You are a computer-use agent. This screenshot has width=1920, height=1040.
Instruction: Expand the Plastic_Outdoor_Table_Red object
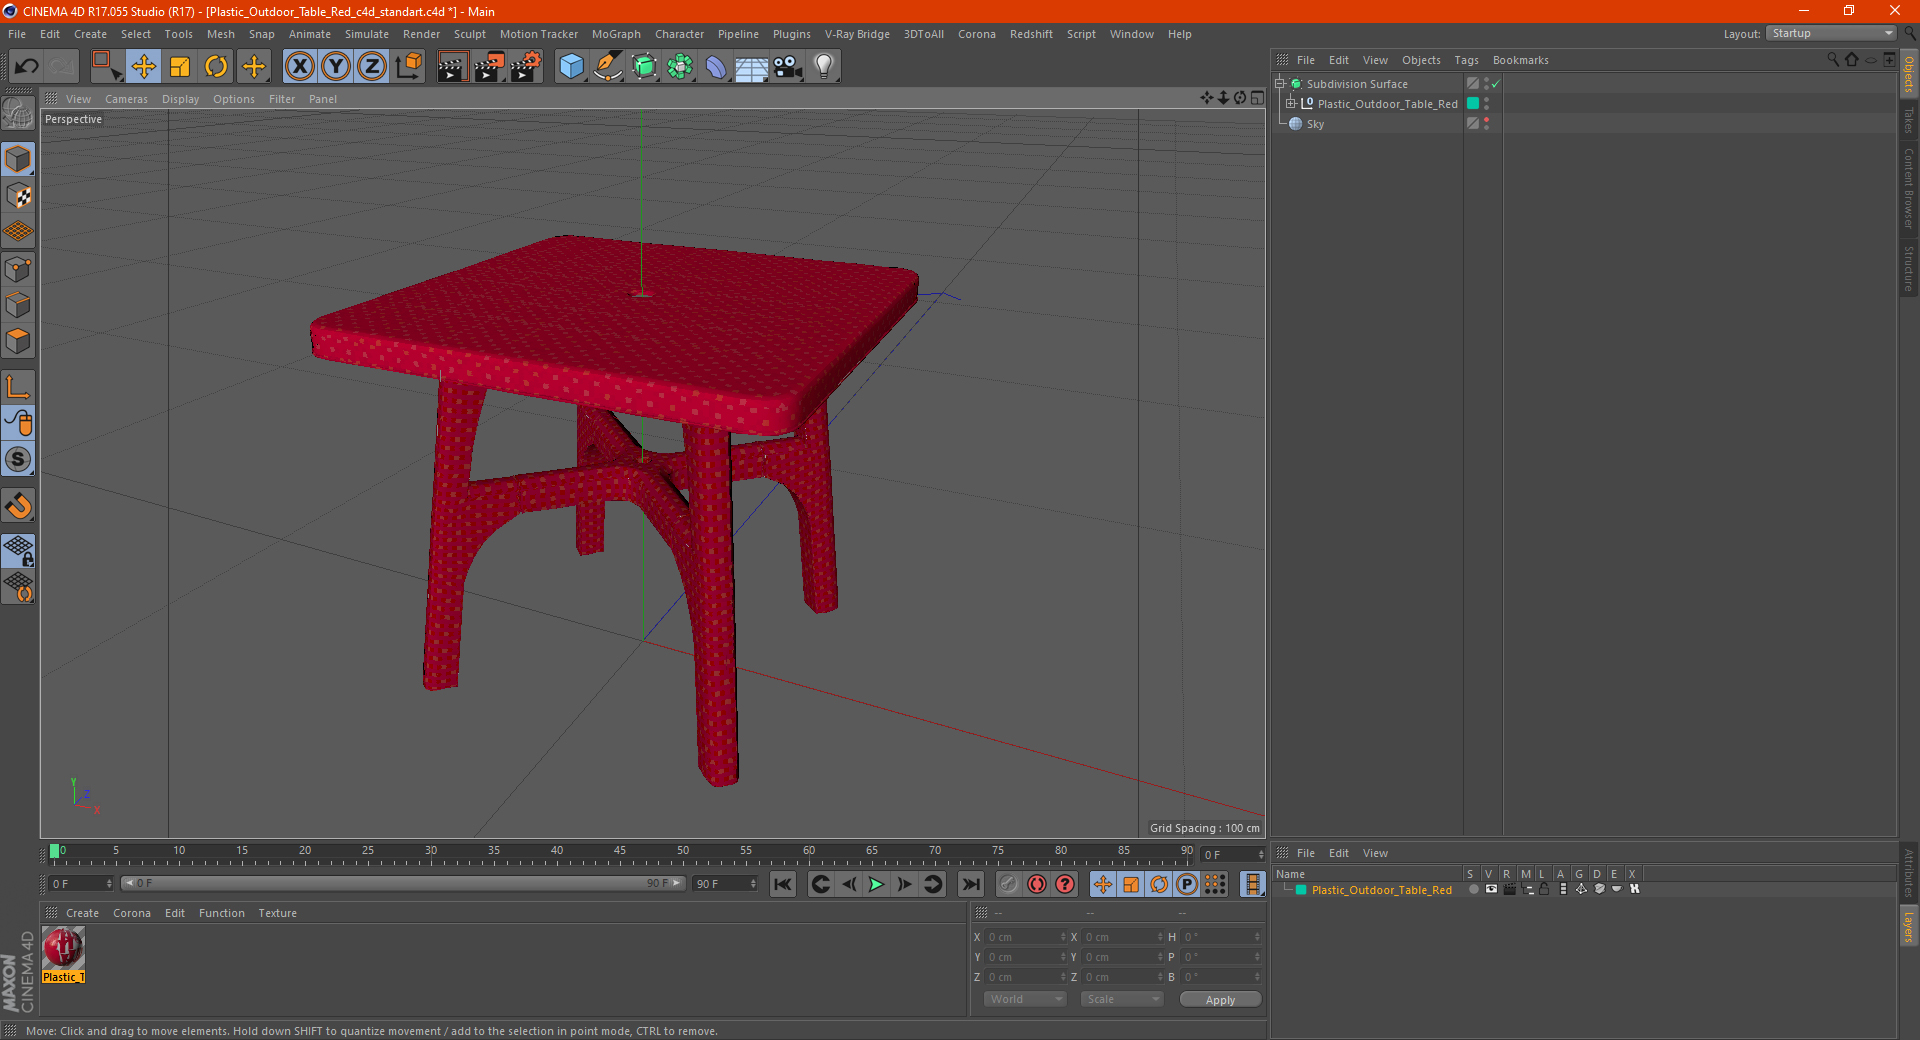(1290, 104)
